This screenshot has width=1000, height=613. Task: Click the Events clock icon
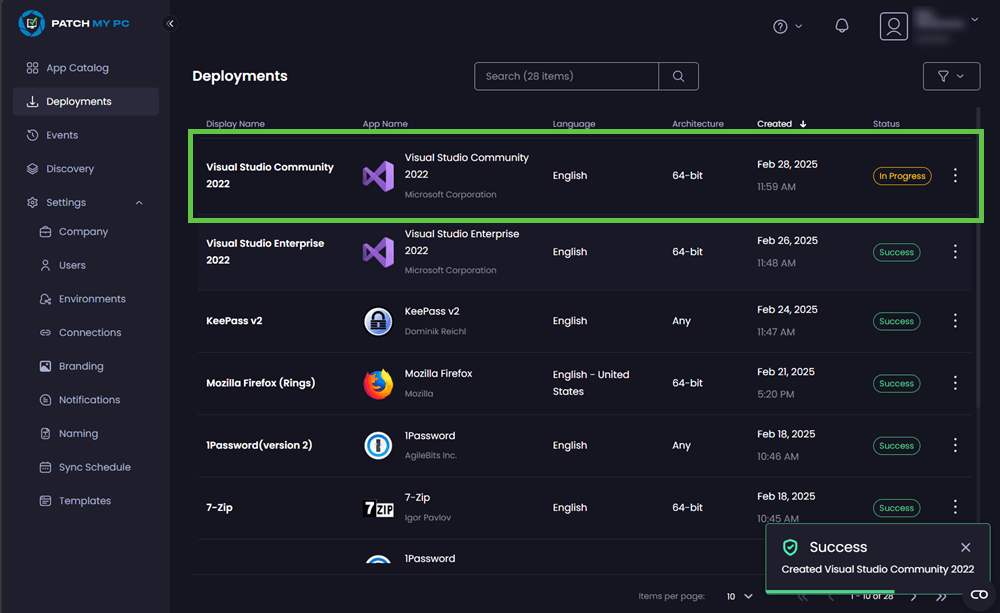[33, 135]
